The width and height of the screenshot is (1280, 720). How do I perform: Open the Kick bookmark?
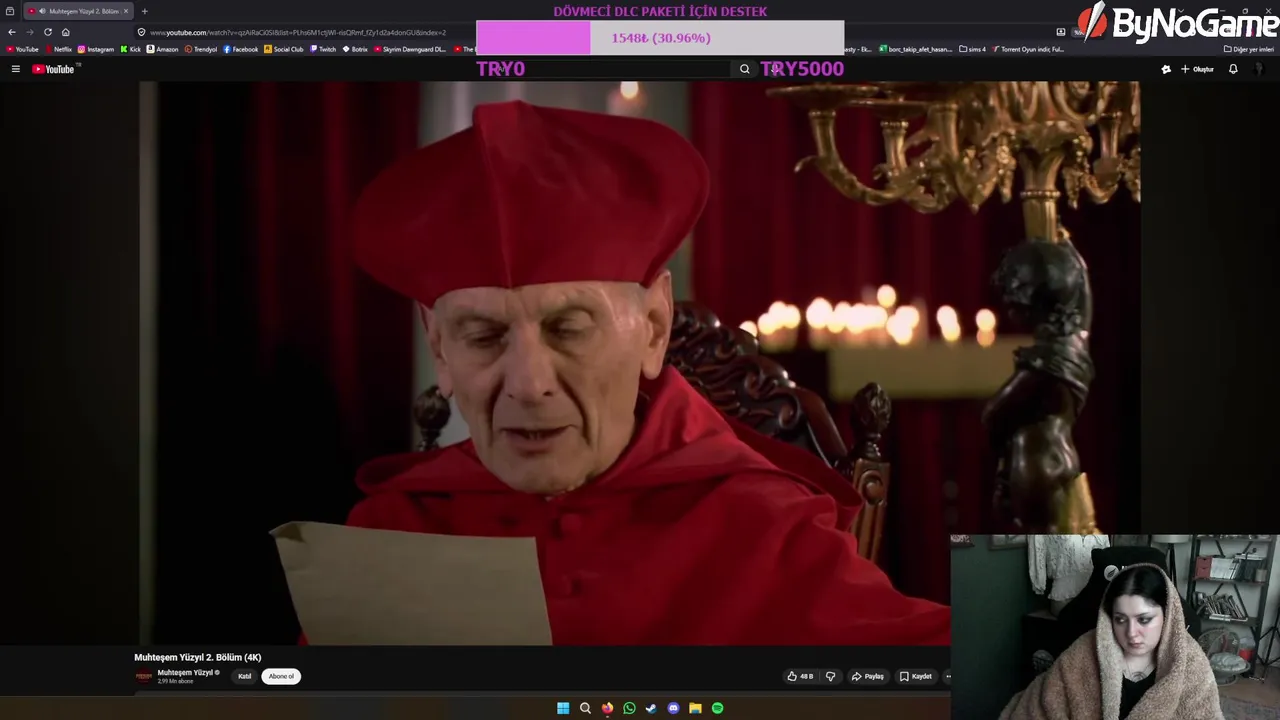pos(131,49)
